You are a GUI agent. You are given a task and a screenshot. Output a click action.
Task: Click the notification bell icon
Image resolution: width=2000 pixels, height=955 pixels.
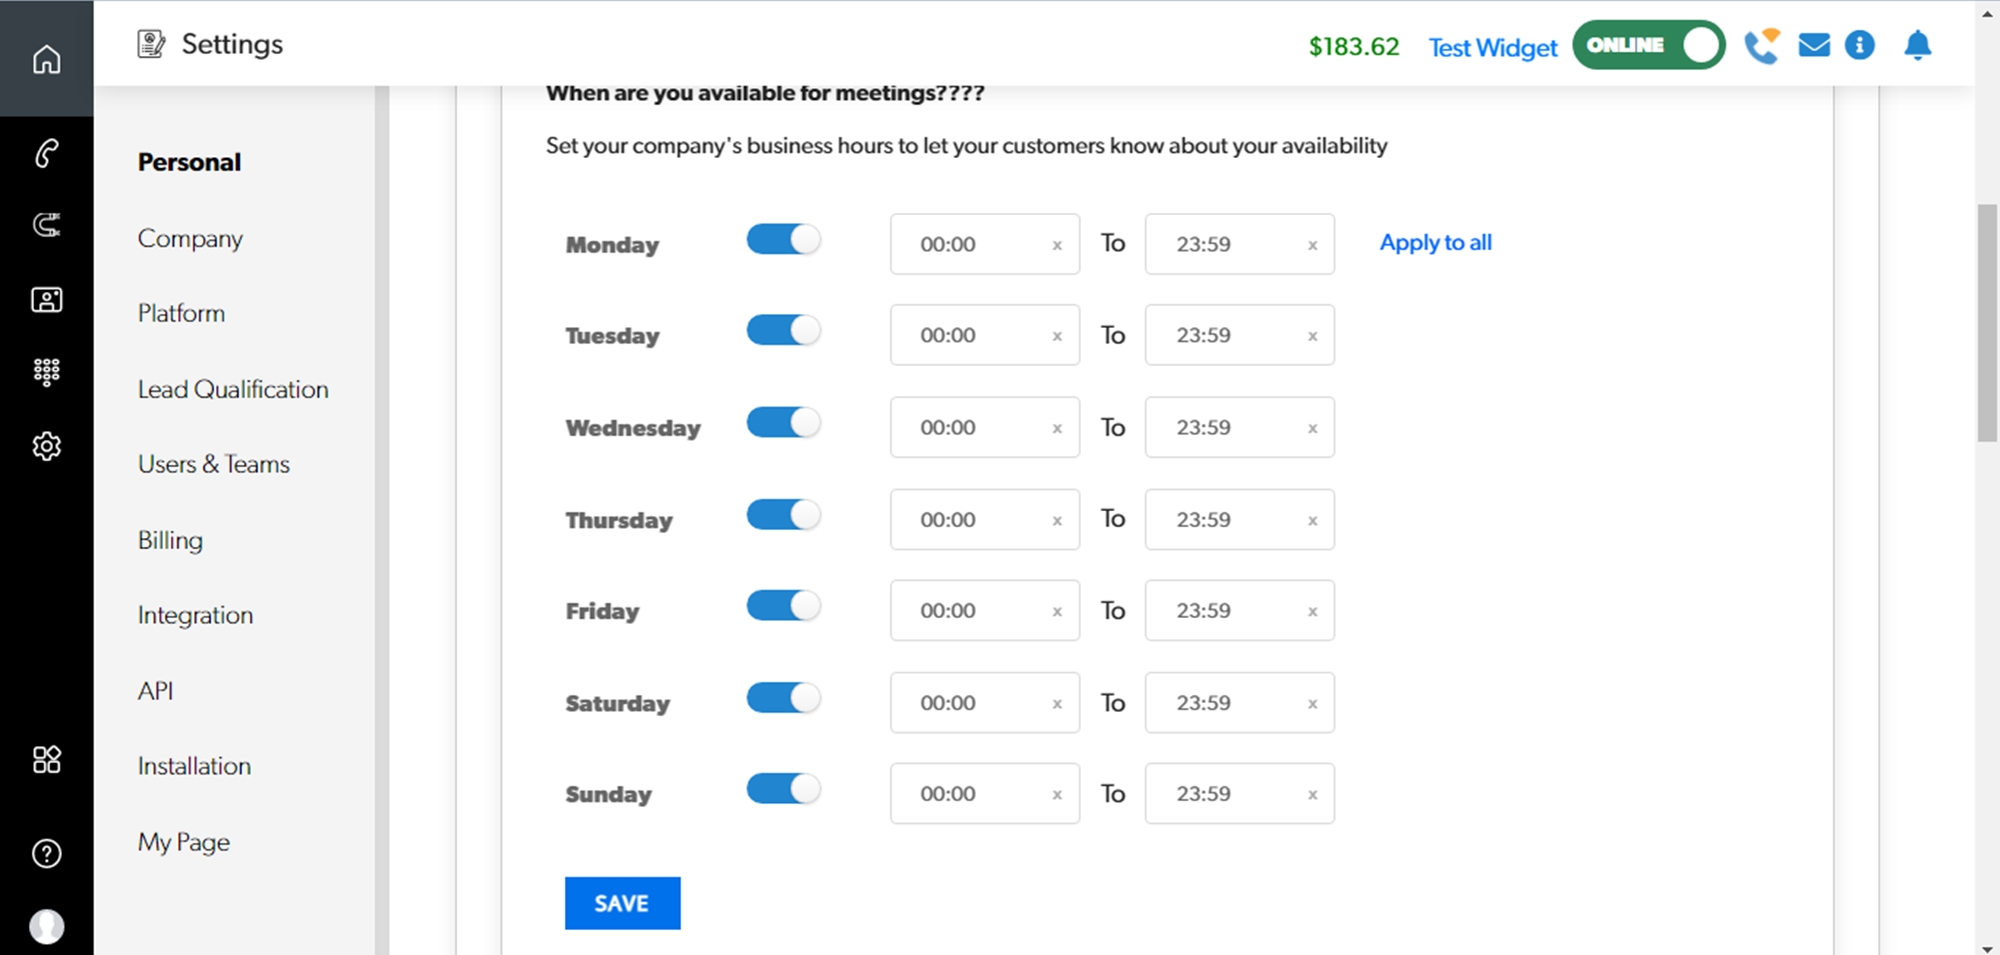pyautogui.click(x=1917, y=46)
